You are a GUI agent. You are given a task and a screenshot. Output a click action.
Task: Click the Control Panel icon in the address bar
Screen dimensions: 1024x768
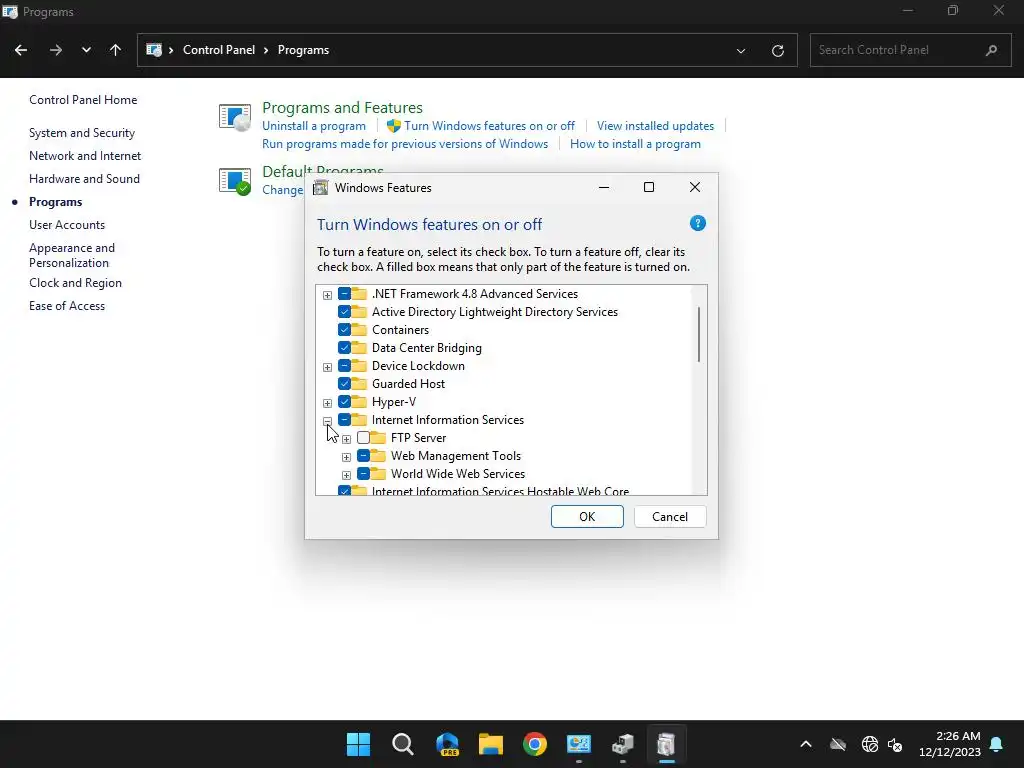tap(154, 50)
